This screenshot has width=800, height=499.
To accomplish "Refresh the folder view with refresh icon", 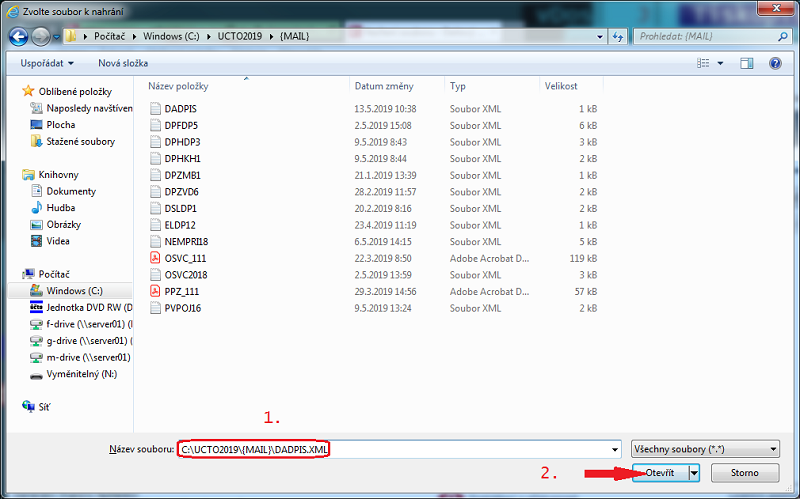I will [618, 37].
